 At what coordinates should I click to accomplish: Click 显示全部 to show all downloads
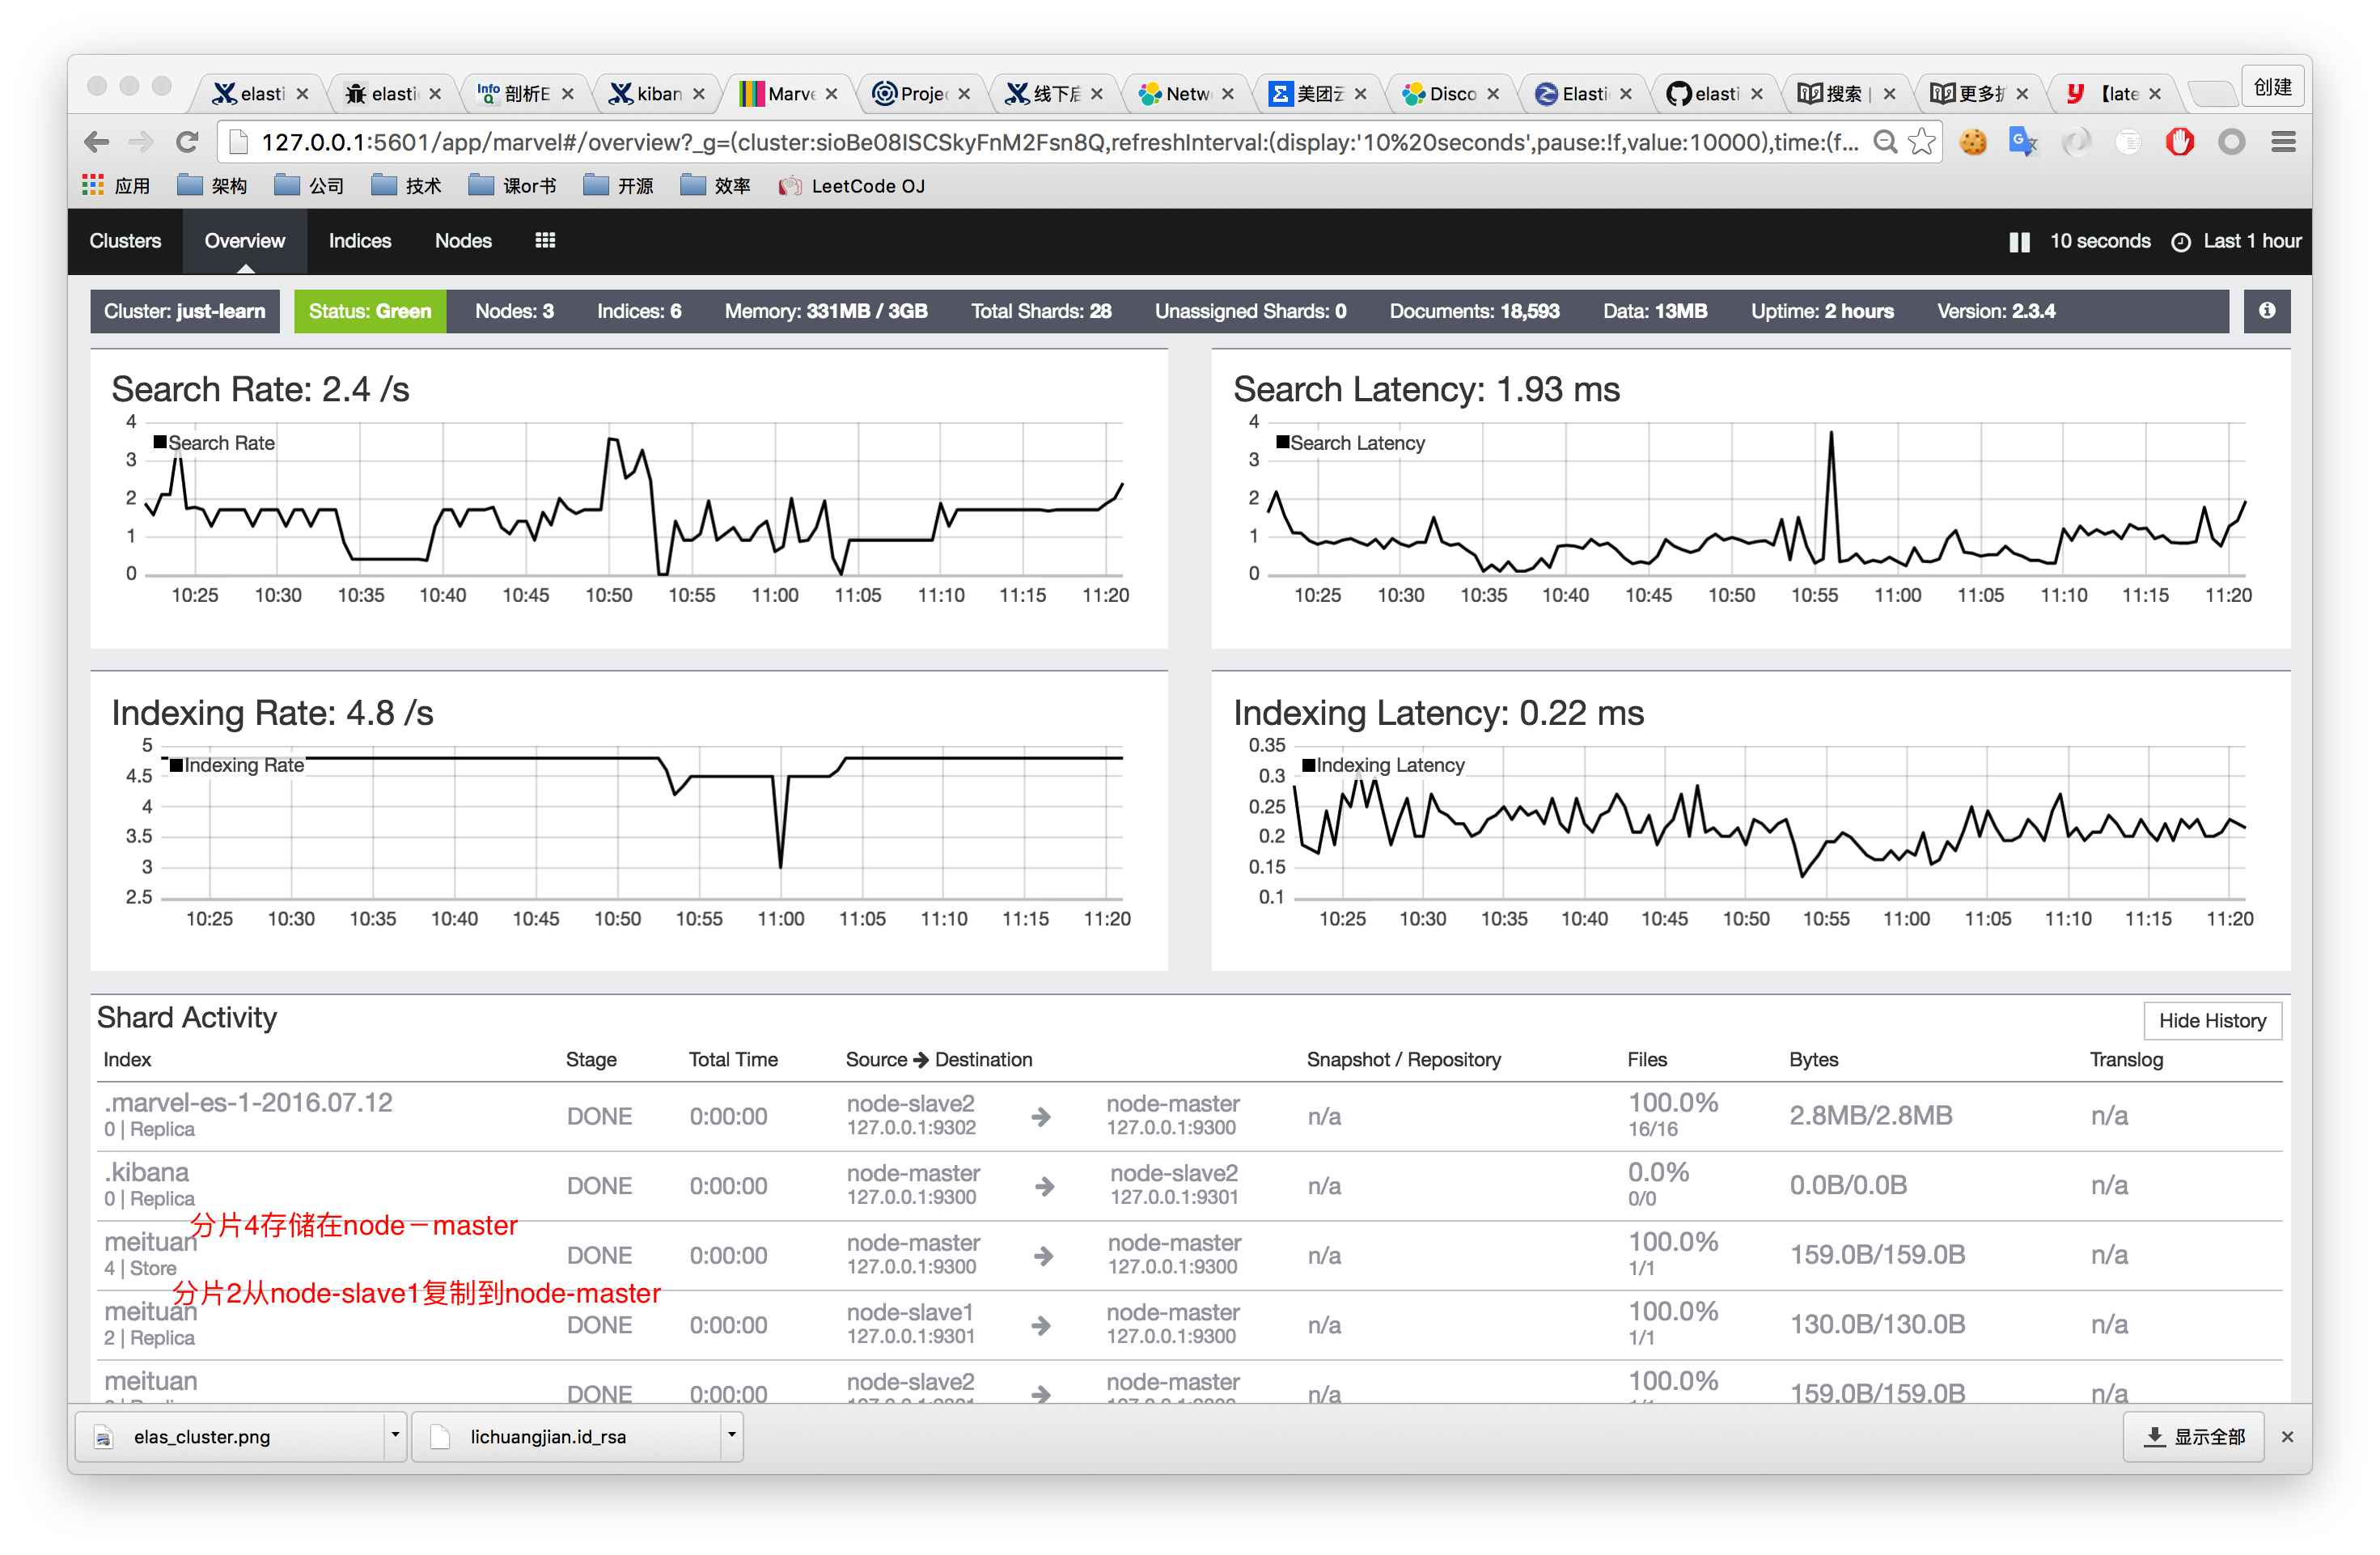pos(2194,1436)
